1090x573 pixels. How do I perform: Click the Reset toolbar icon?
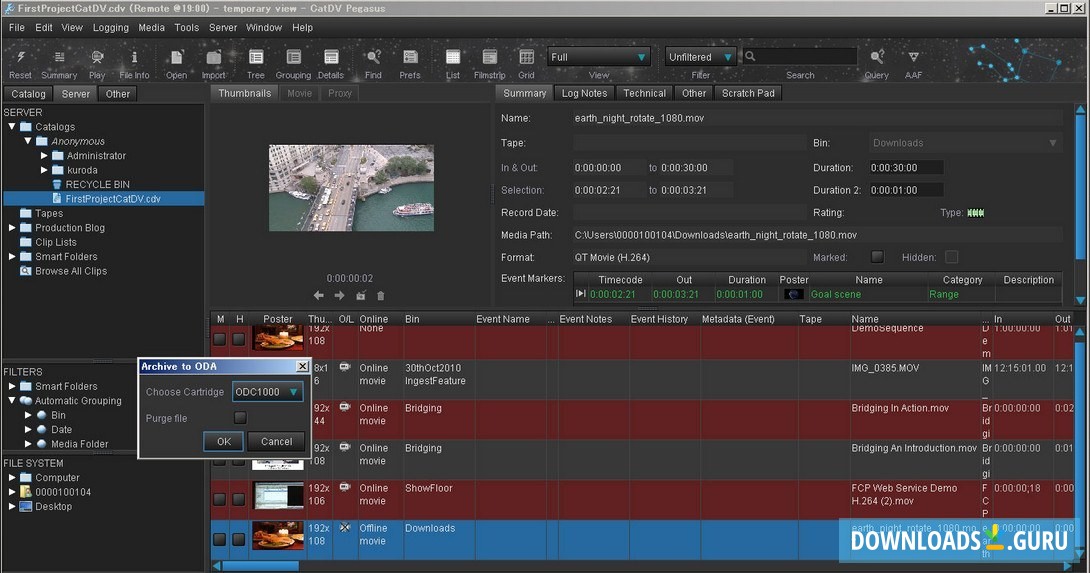click(x=20, y=59)
